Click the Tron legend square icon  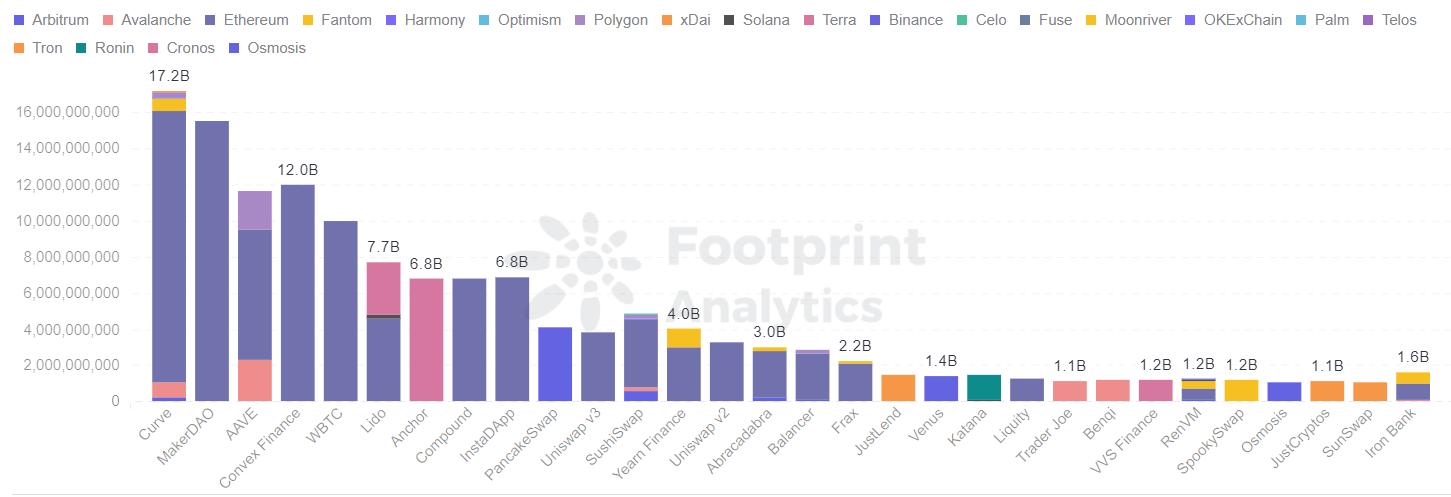[20, 48]
